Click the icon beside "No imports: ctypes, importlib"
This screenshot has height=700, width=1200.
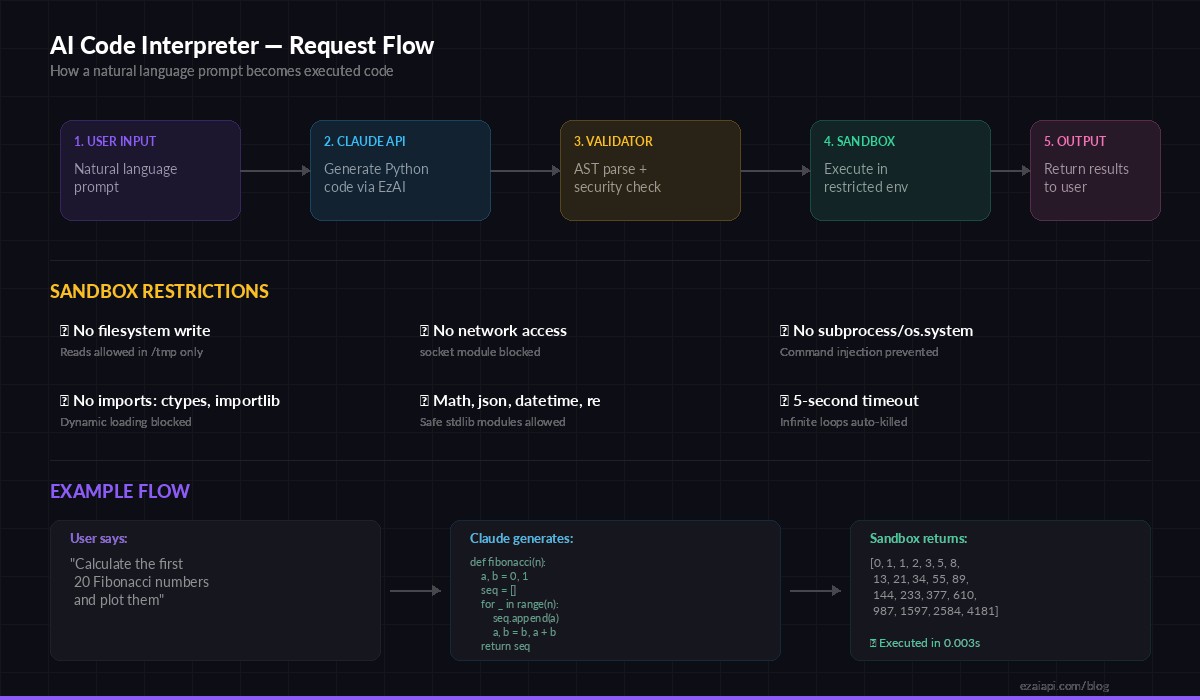click(64, 400)
